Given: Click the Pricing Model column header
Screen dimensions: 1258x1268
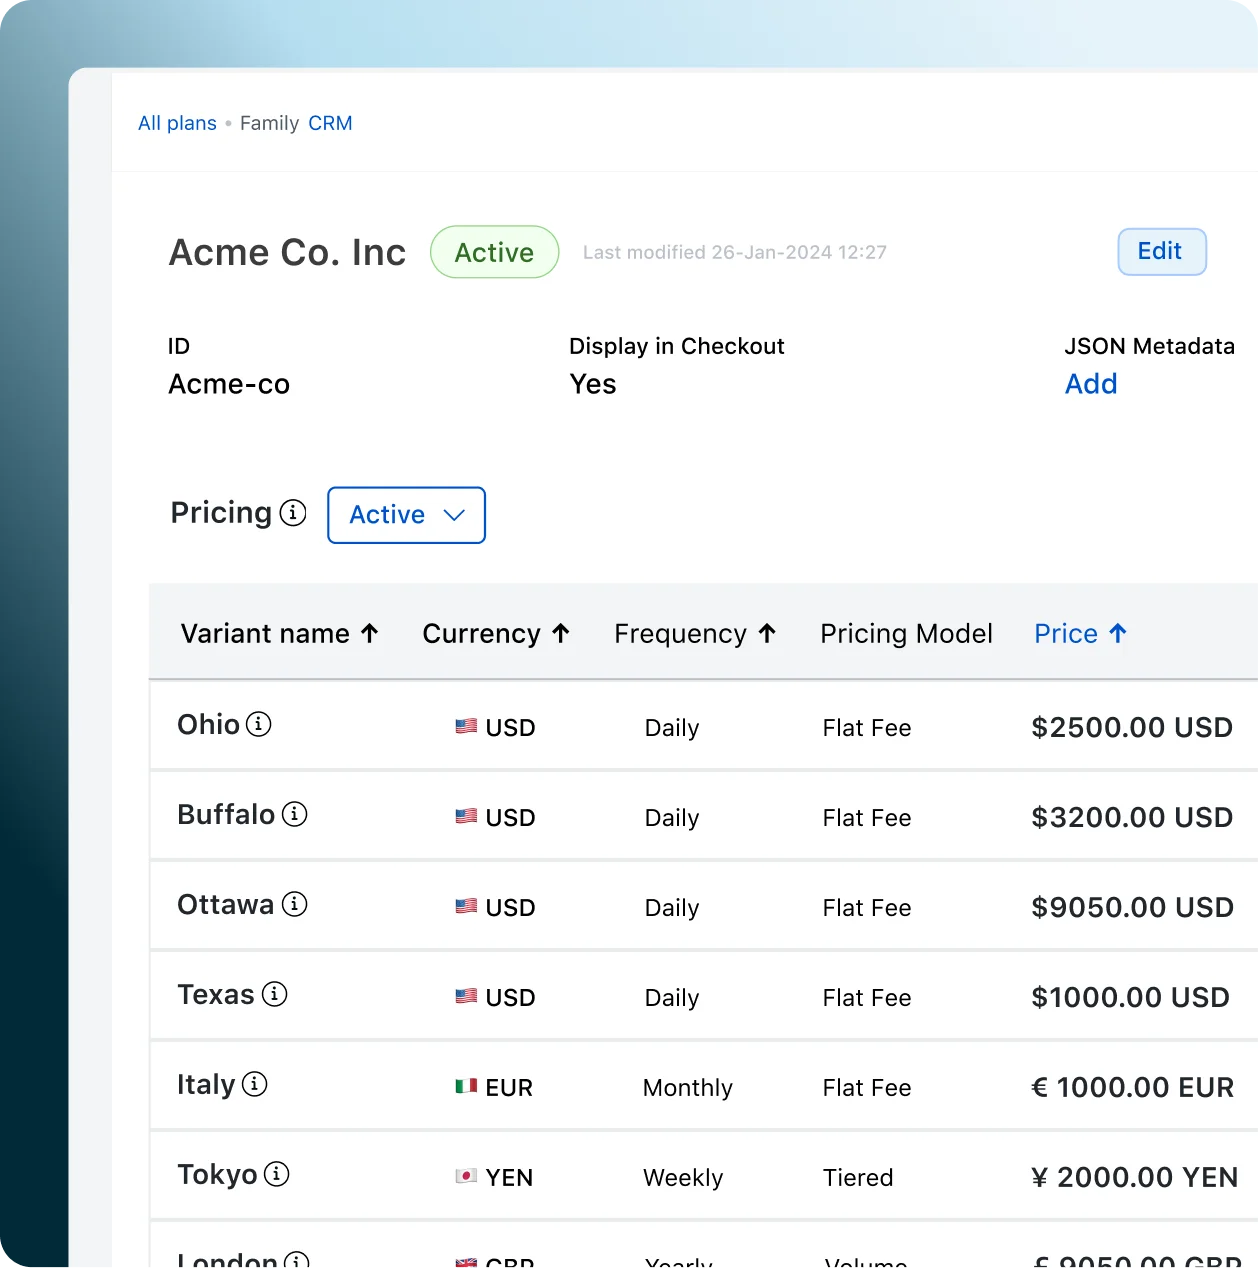Looking at the screenshot, I should 906,634.
